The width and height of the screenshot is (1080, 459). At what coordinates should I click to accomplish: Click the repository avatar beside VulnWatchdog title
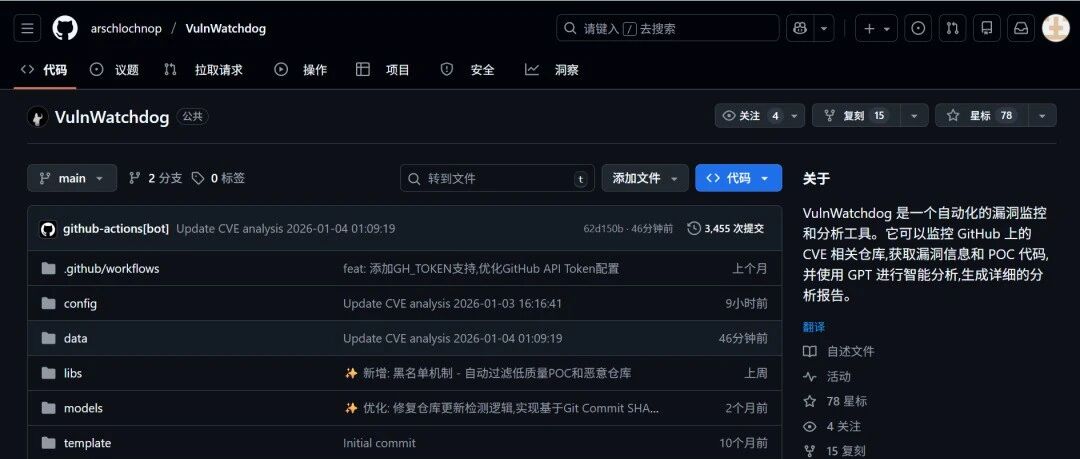[x=38, y=117]
